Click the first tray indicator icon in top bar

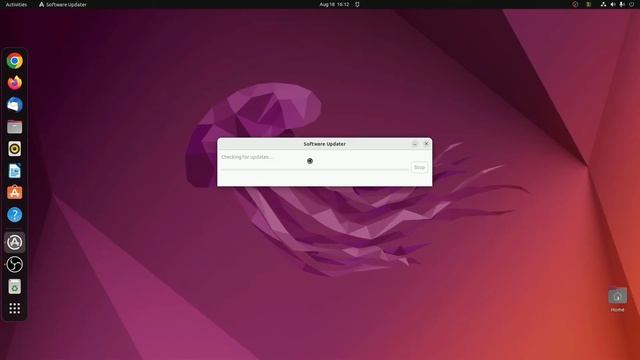pos(575,4)
